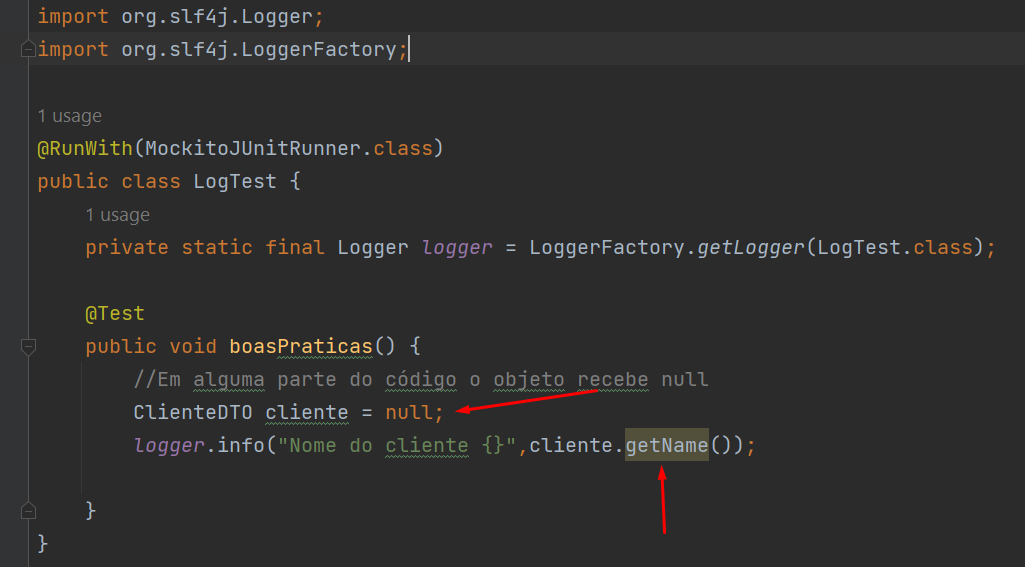Click the null keyword in cliente assignment
The width and height of the screenshot is (1025, 567).
409,413
